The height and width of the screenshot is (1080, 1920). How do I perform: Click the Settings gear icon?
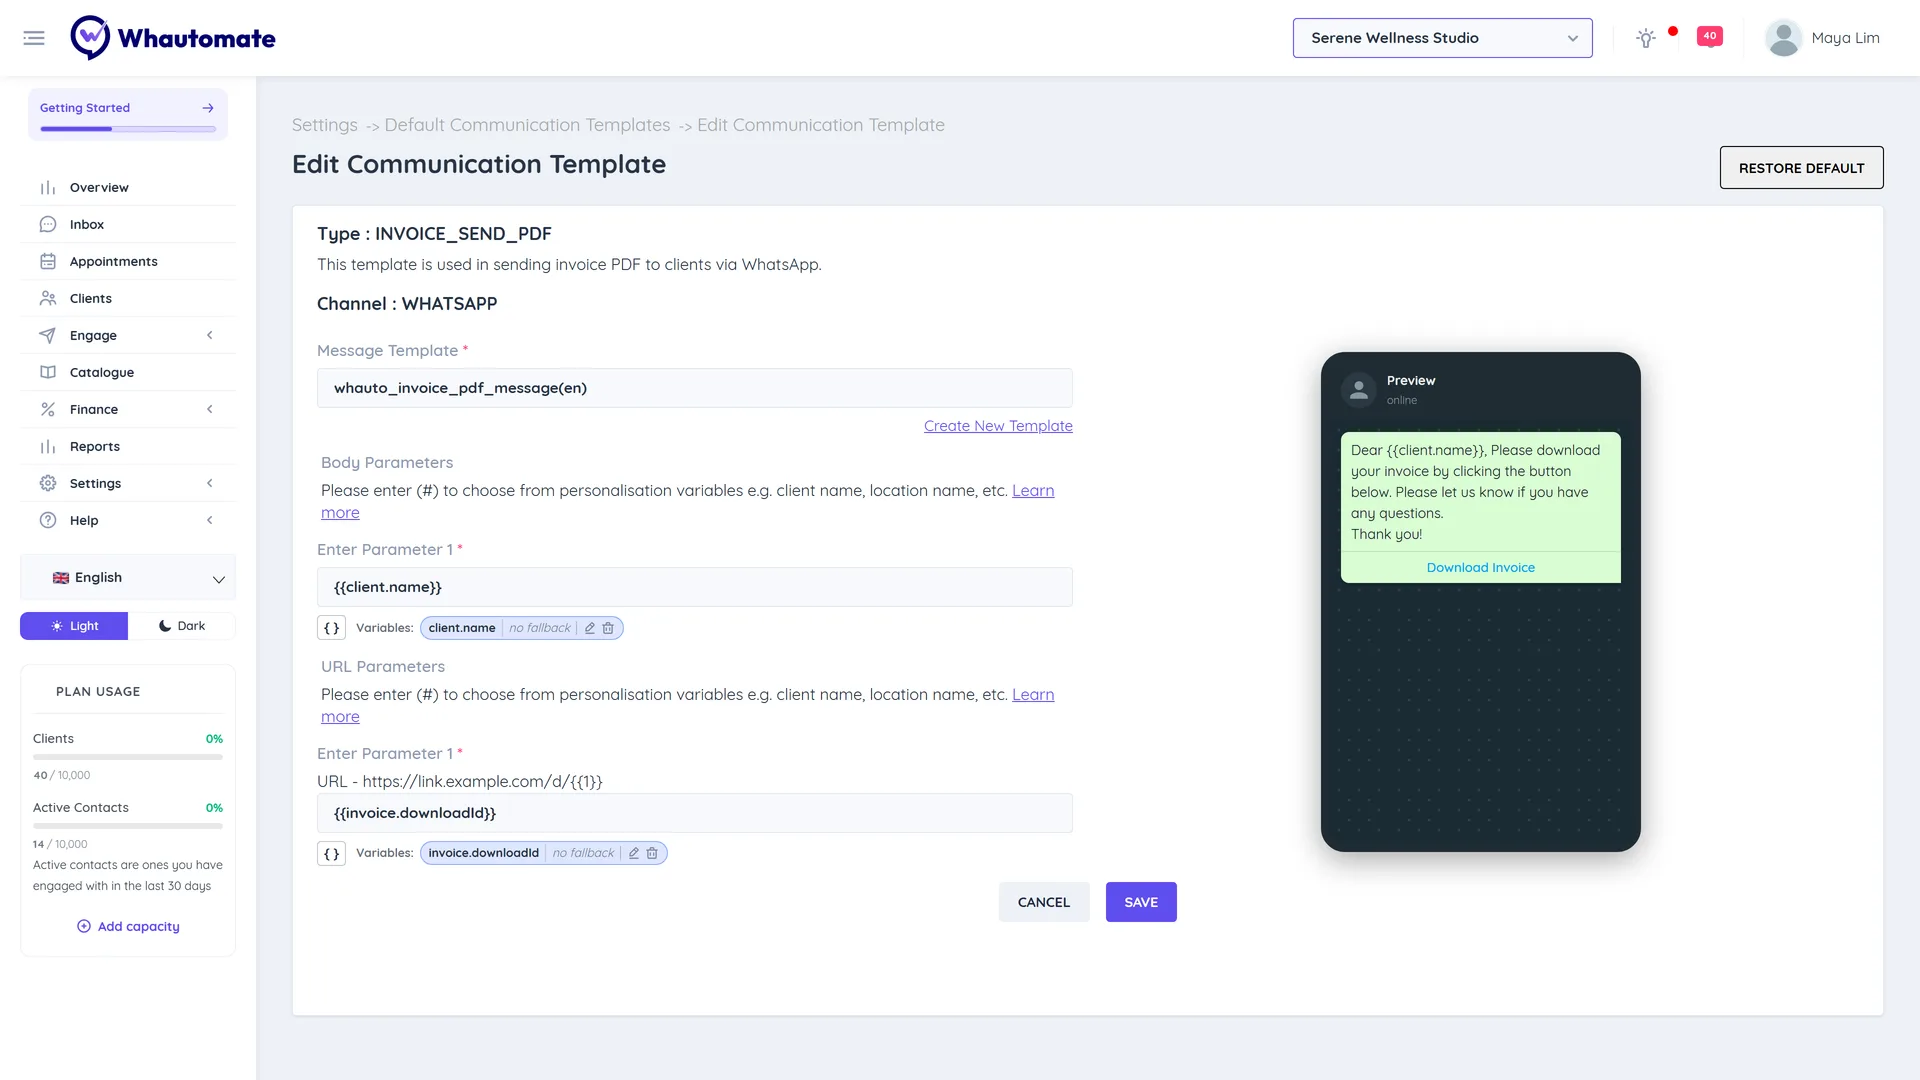(x=48, y=484)
